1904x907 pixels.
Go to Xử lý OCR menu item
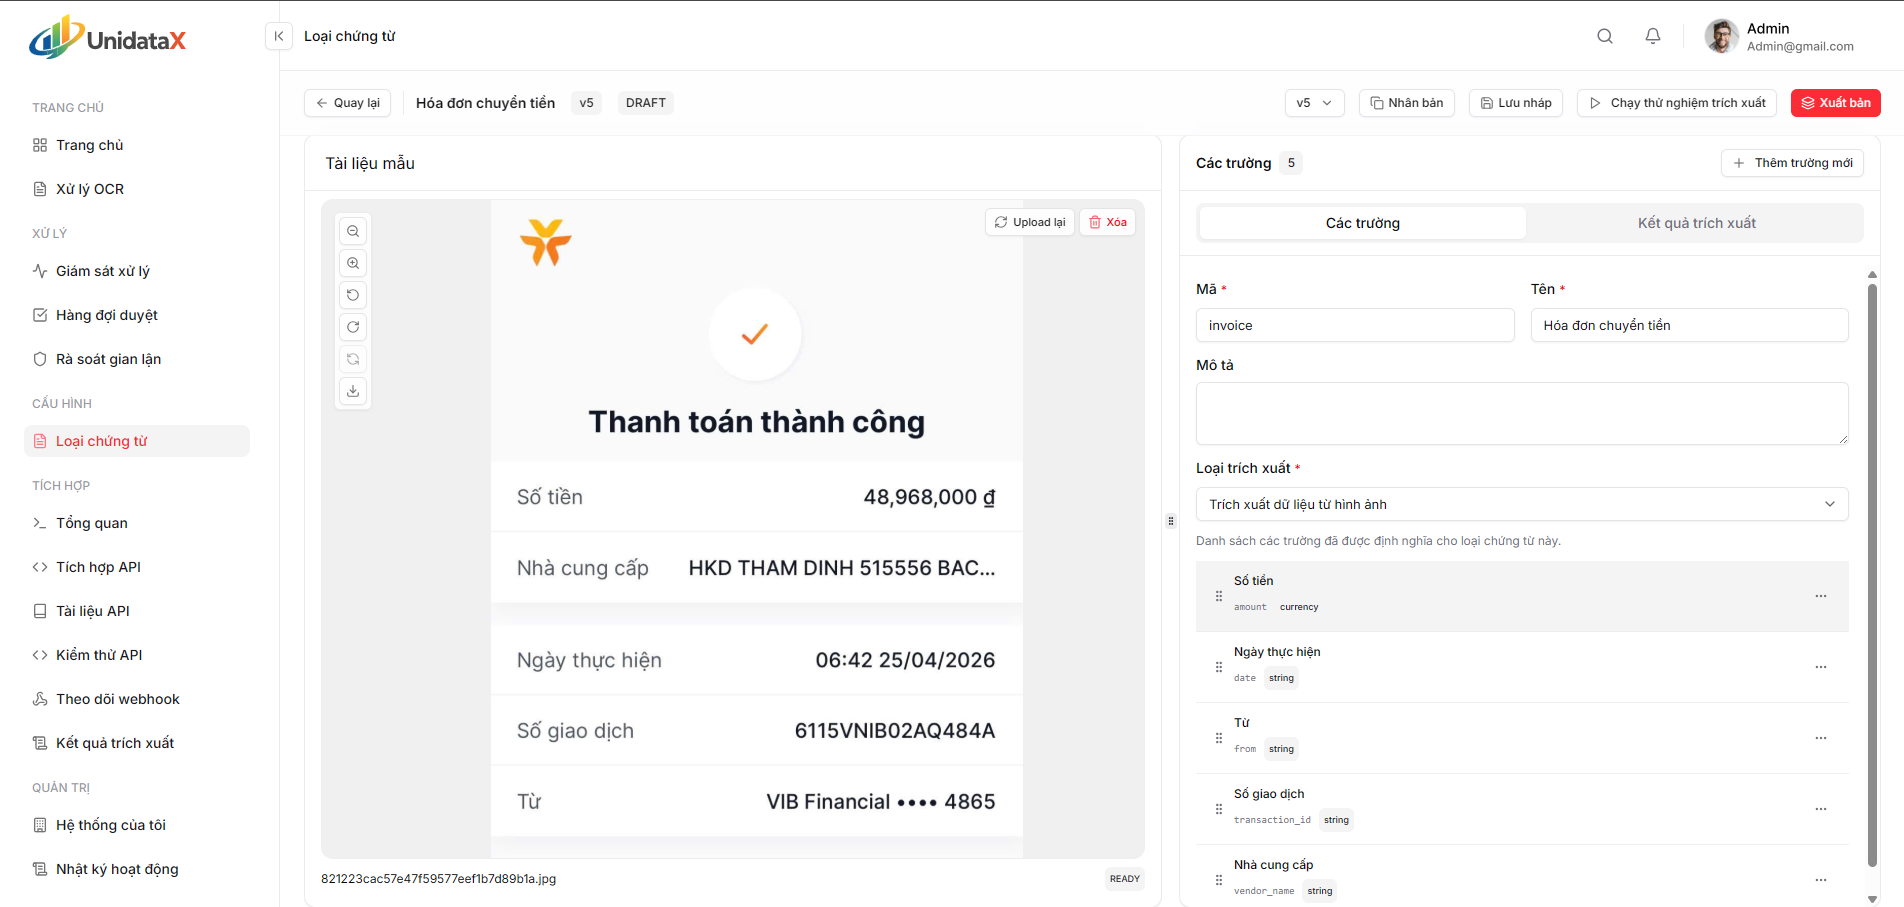(x=137, y=189)
